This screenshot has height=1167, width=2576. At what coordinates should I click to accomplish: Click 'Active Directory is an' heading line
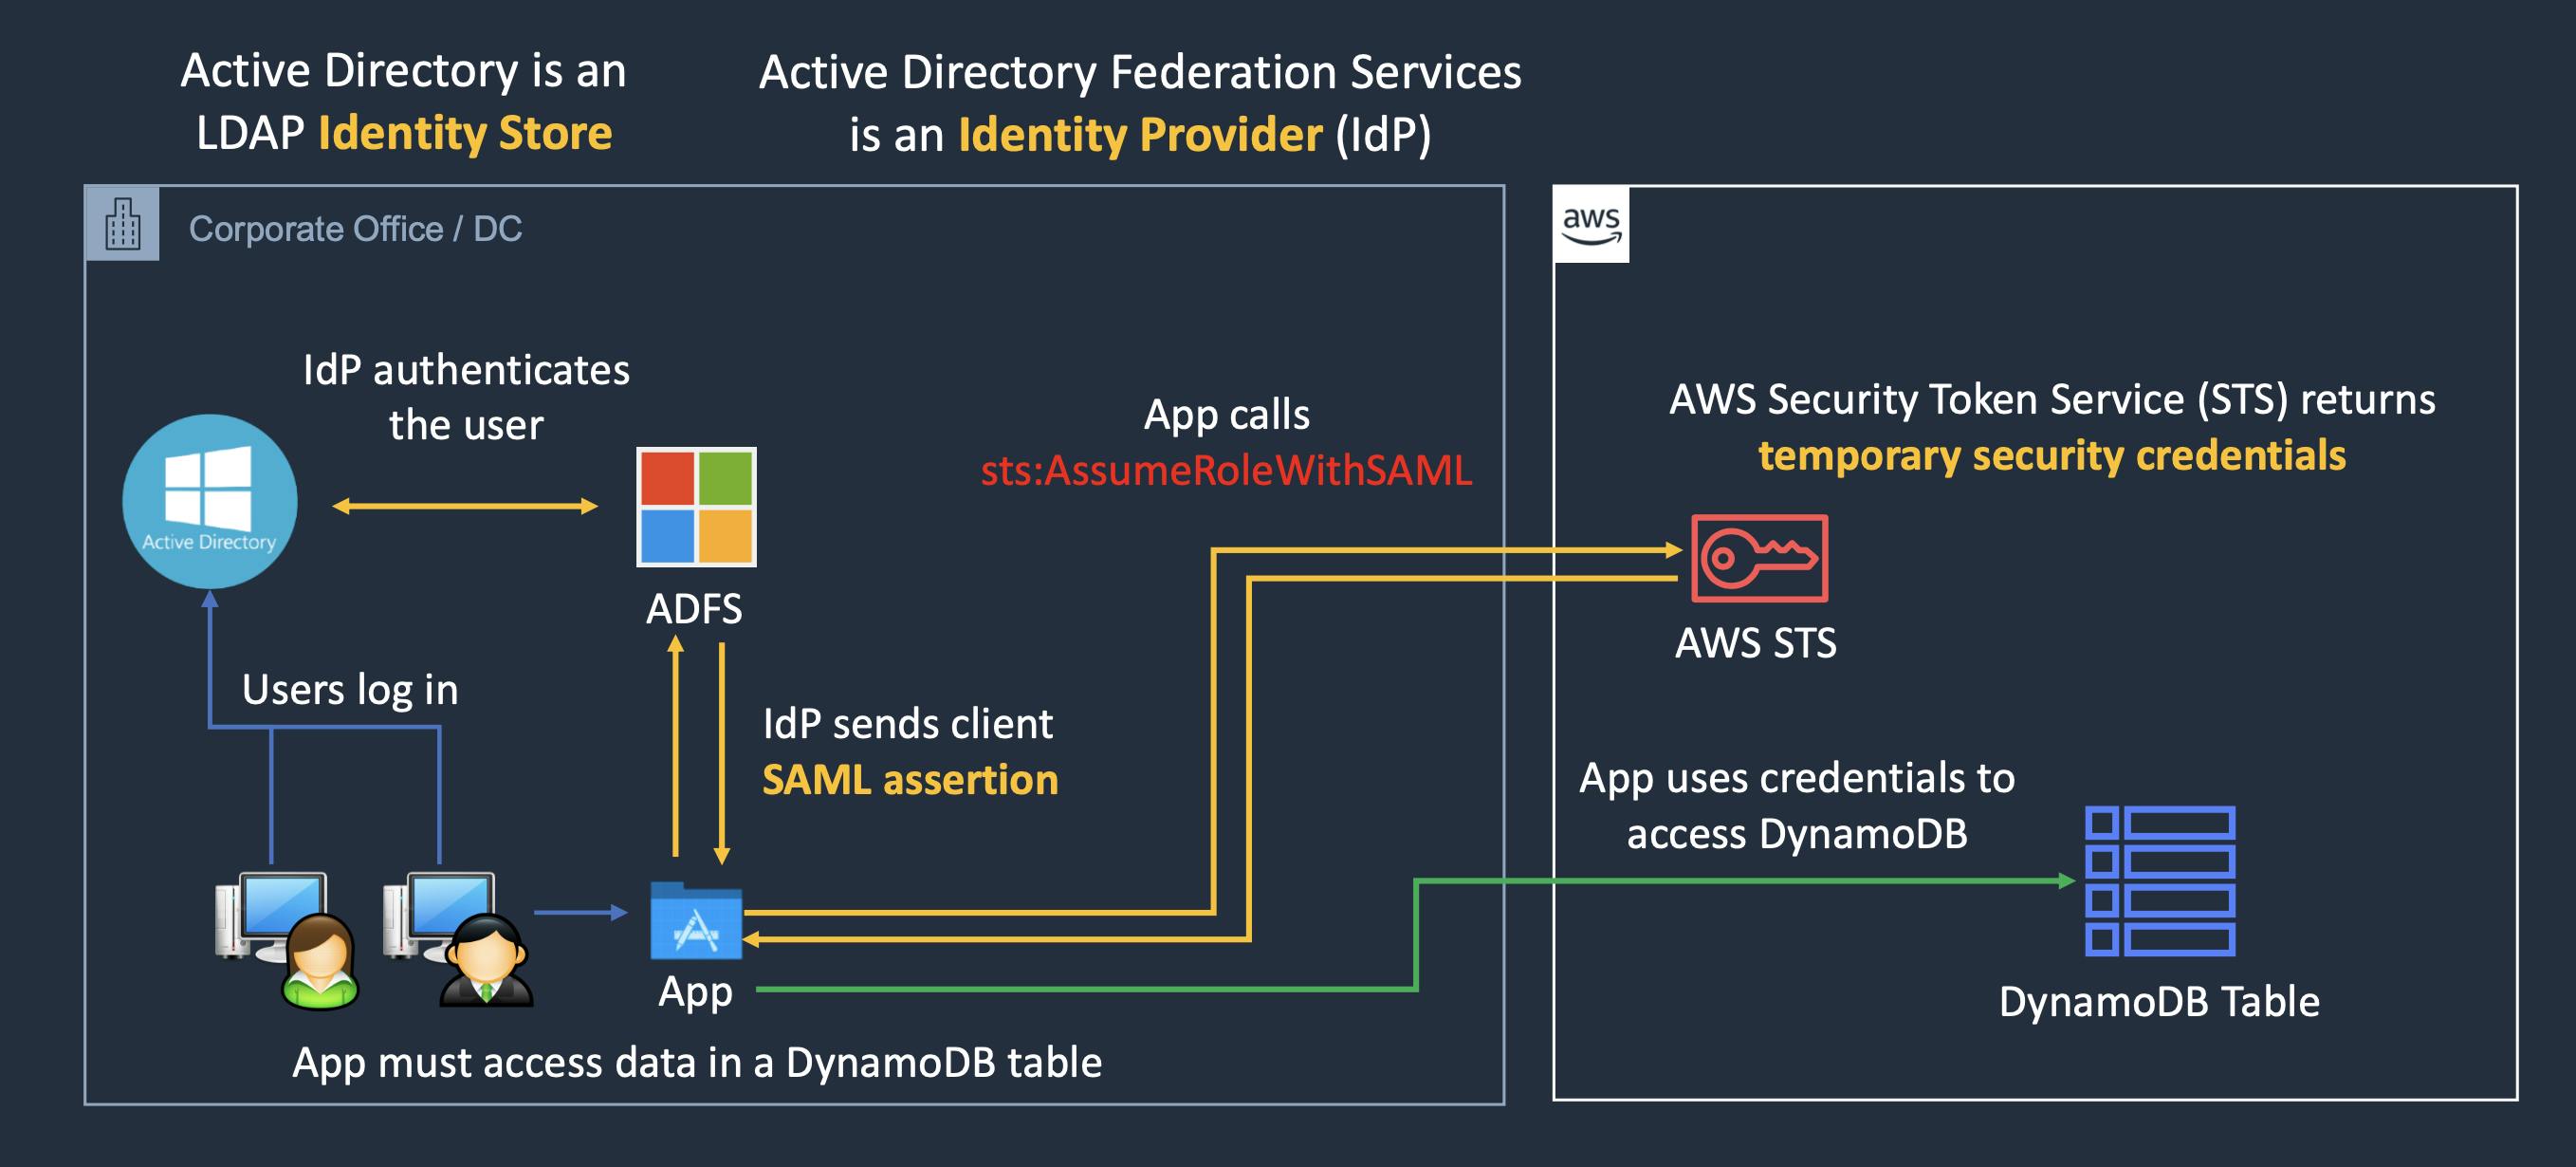click(x=403, y=71)
